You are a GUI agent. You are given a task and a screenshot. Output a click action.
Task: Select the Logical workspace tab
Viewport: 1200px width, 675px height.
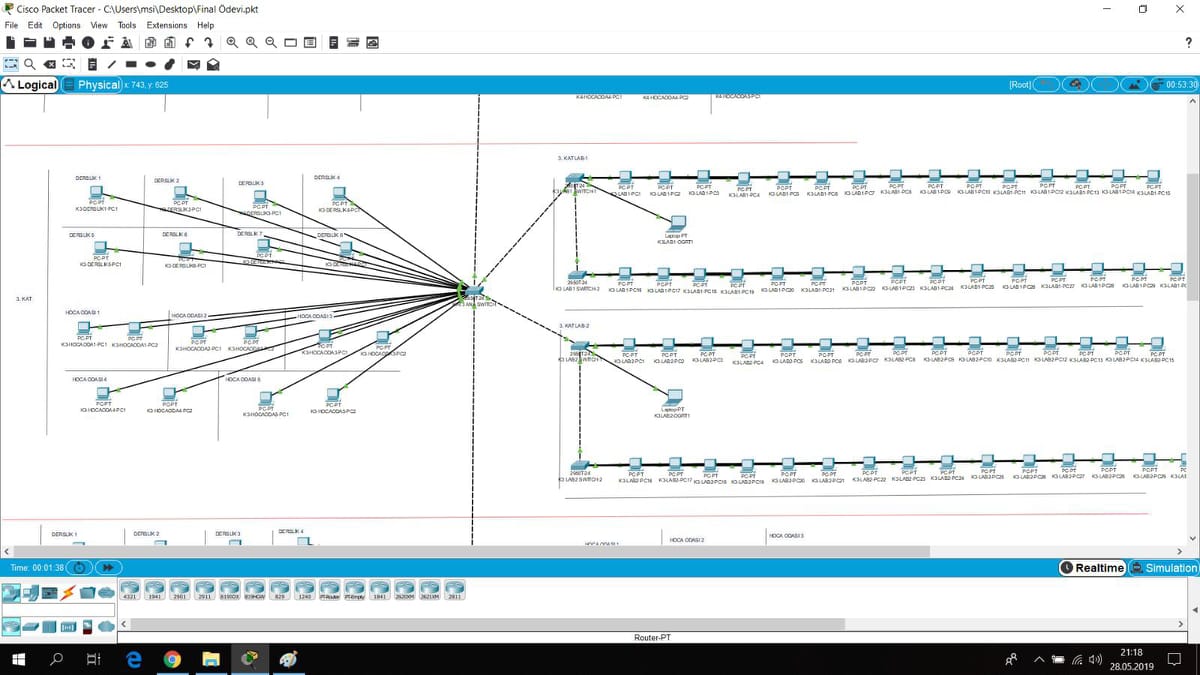(x=31, y=85)
